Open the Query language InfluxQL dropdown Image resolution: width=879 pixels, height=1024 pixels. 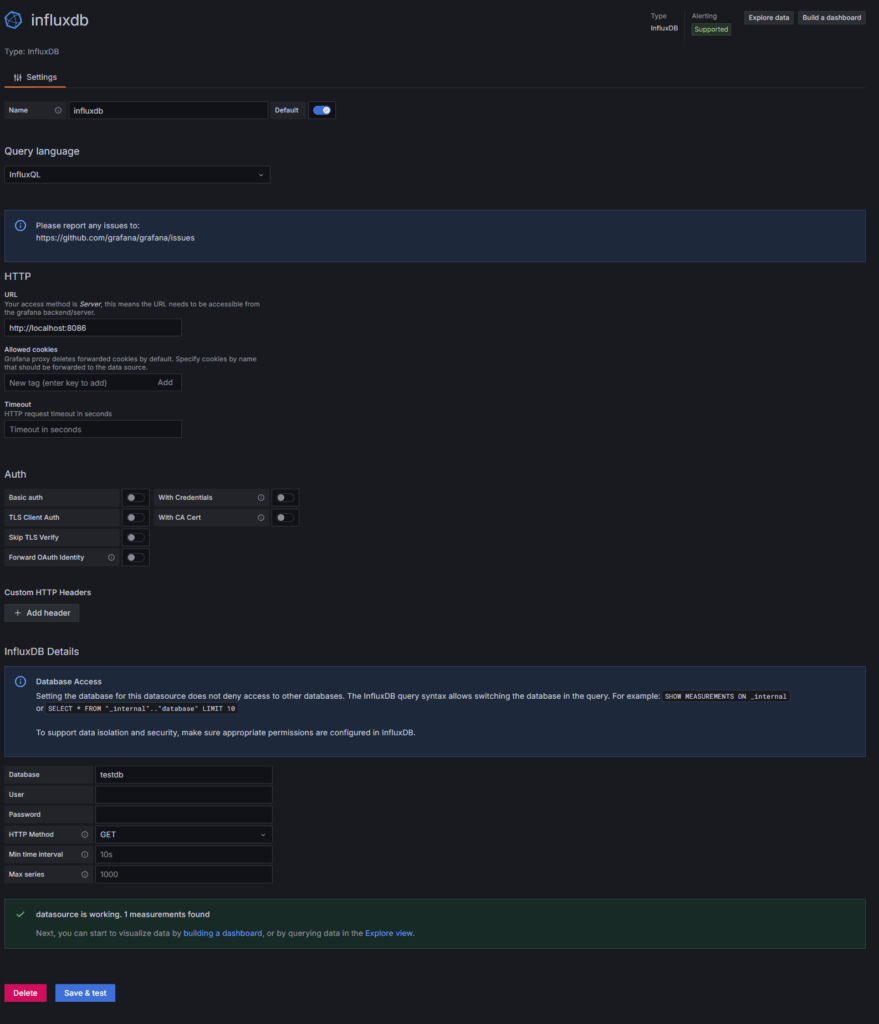tap(137, 174)
